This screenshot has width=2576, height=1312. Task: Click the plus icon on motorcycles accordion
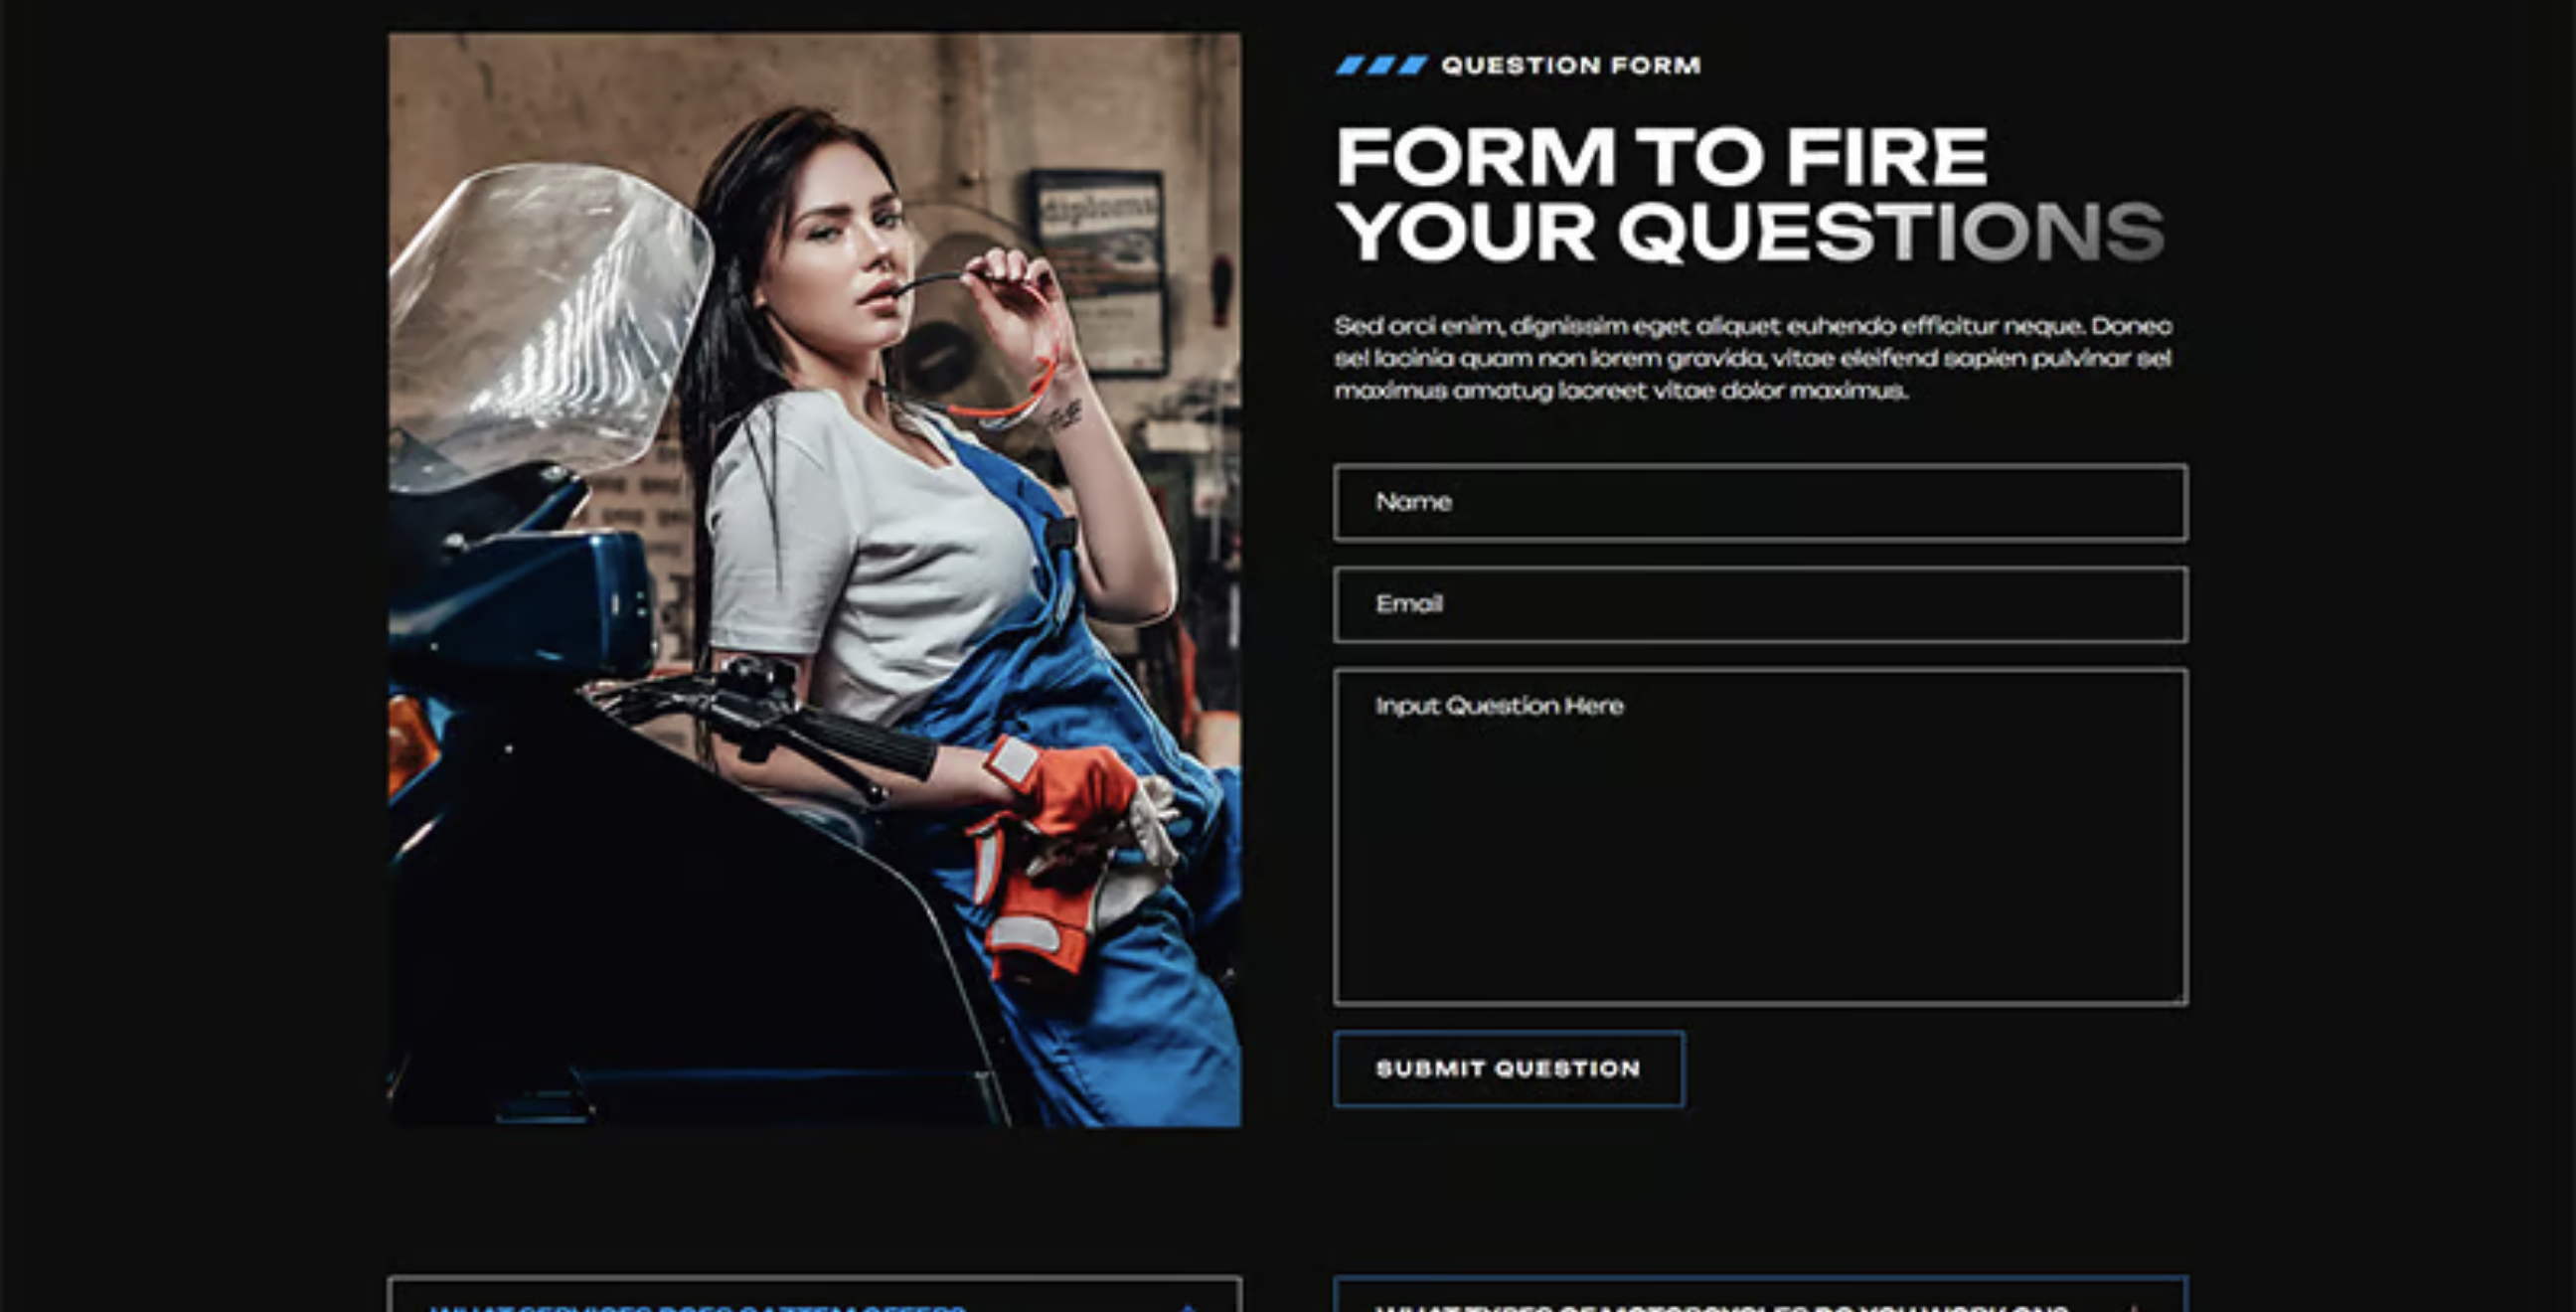click(x=2133, y=1307)
